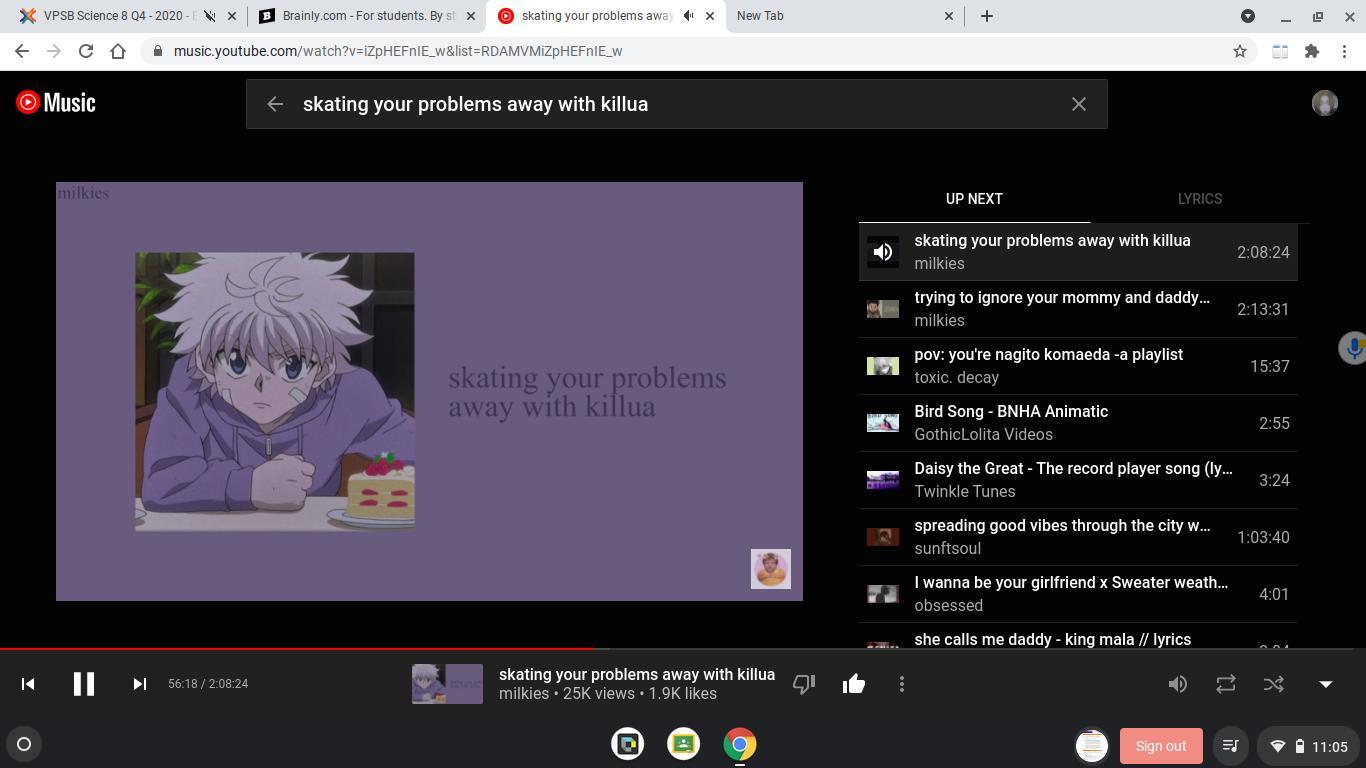1366x768 pixels.
Task: Toggle the thumbs-up like button
Action: tap(854, 684)
